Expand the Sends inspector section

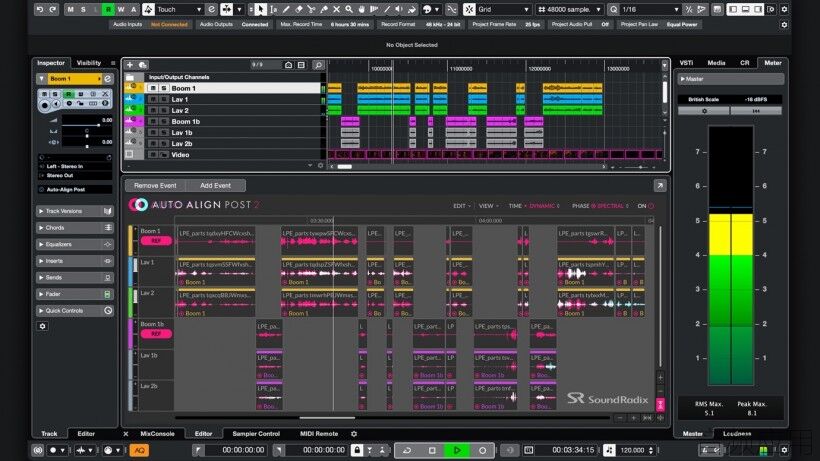pyautogui.click(x=75, y=278)
